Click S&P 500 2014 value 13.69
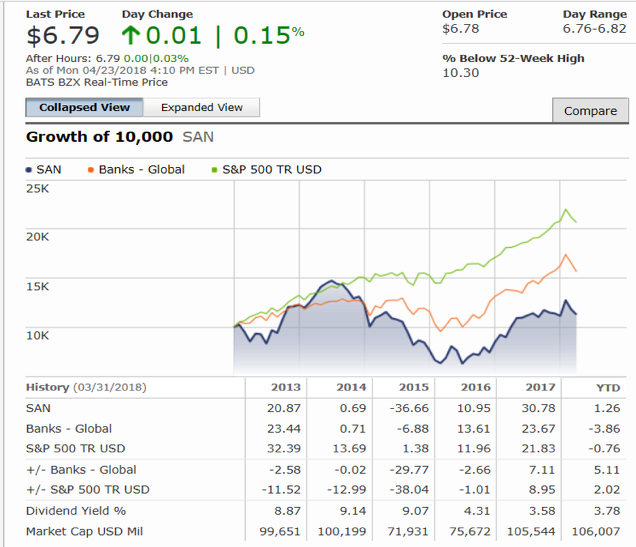The height and width of the screenshot is (547, 636). 349,449
